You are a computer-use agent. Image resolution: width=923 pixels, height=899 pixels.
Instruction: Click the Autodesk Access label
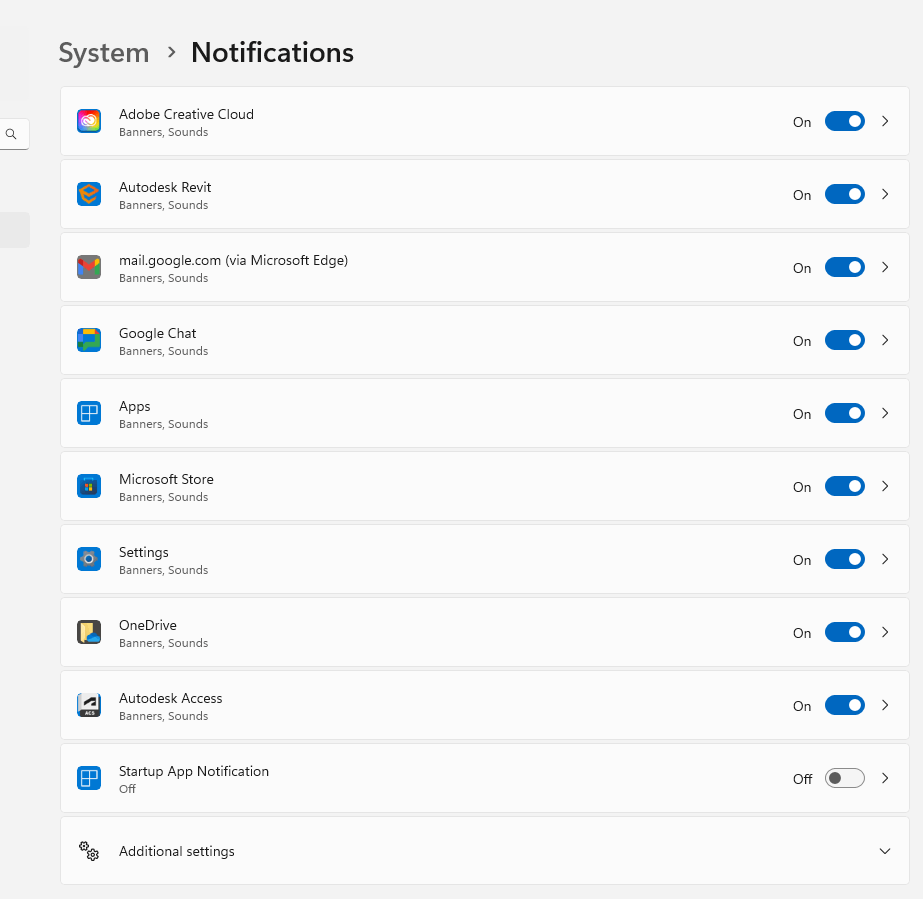pos(171,698)
